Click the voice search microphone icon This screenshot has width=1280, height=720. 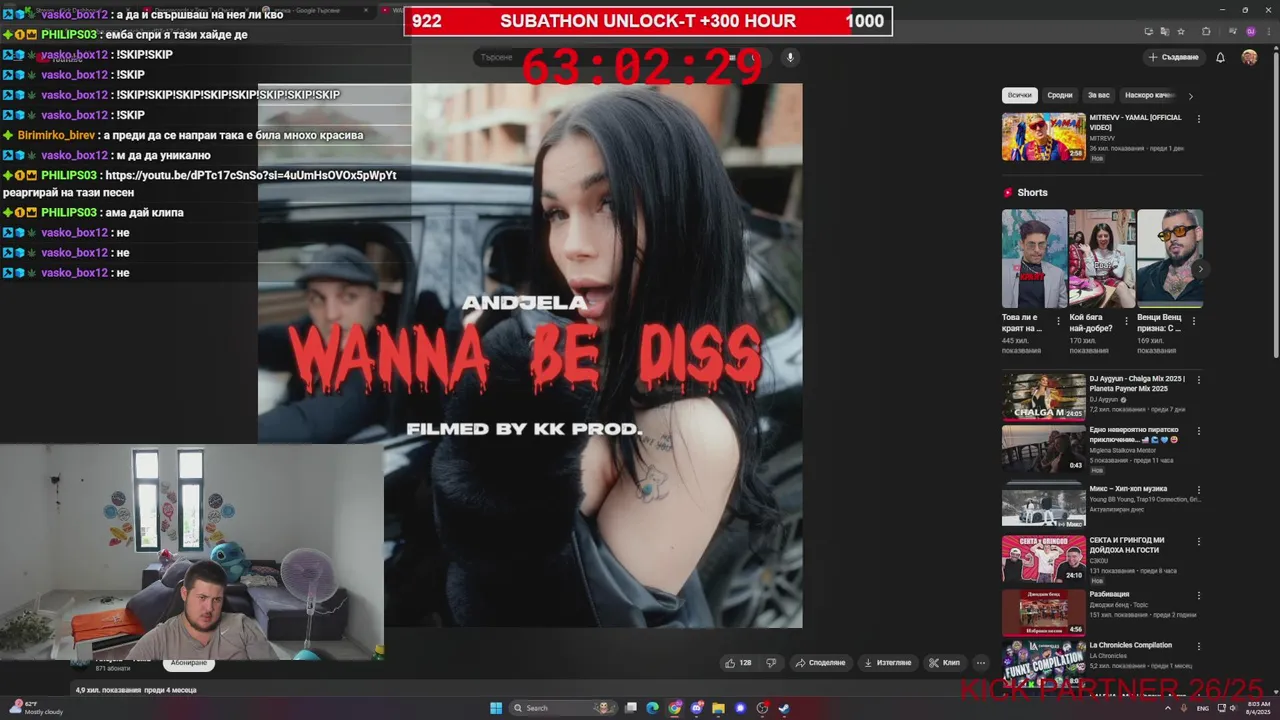coord(790,57)
